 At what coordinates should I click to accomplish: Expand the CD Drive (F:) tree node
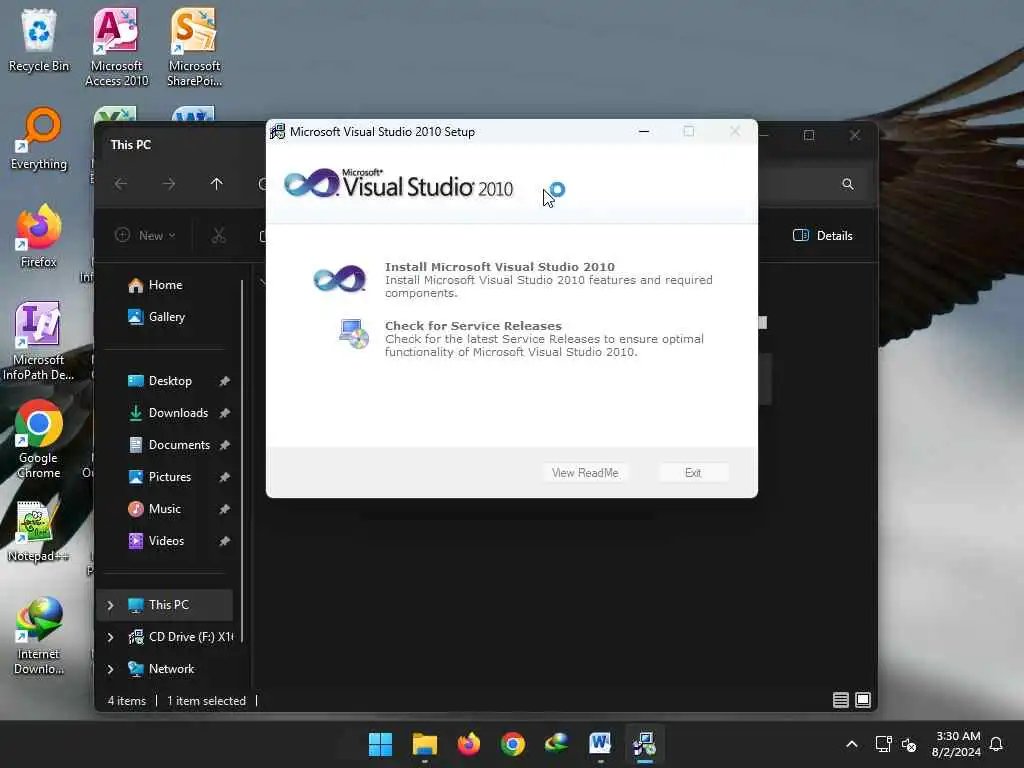tap(110, 637)
